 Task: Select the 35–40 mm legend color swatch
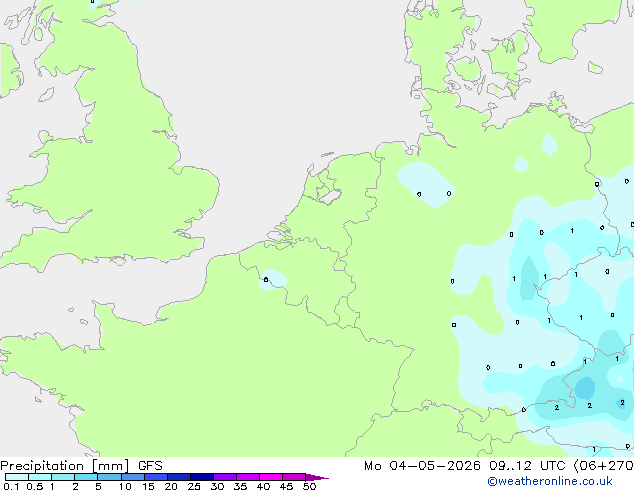(248, 477)
